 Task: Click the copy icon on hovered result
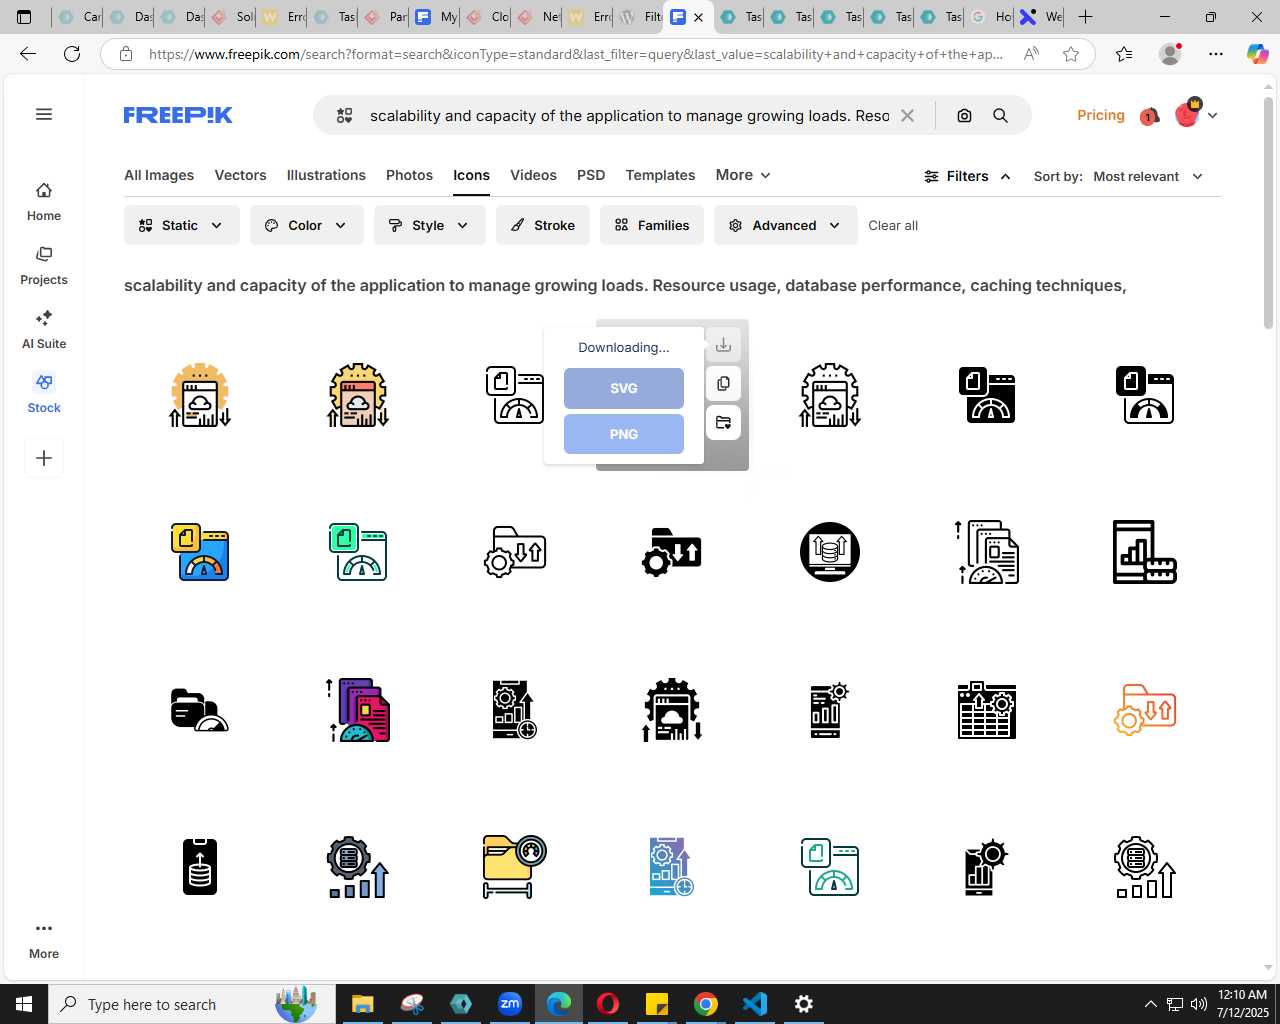click(x=723, y=384)
